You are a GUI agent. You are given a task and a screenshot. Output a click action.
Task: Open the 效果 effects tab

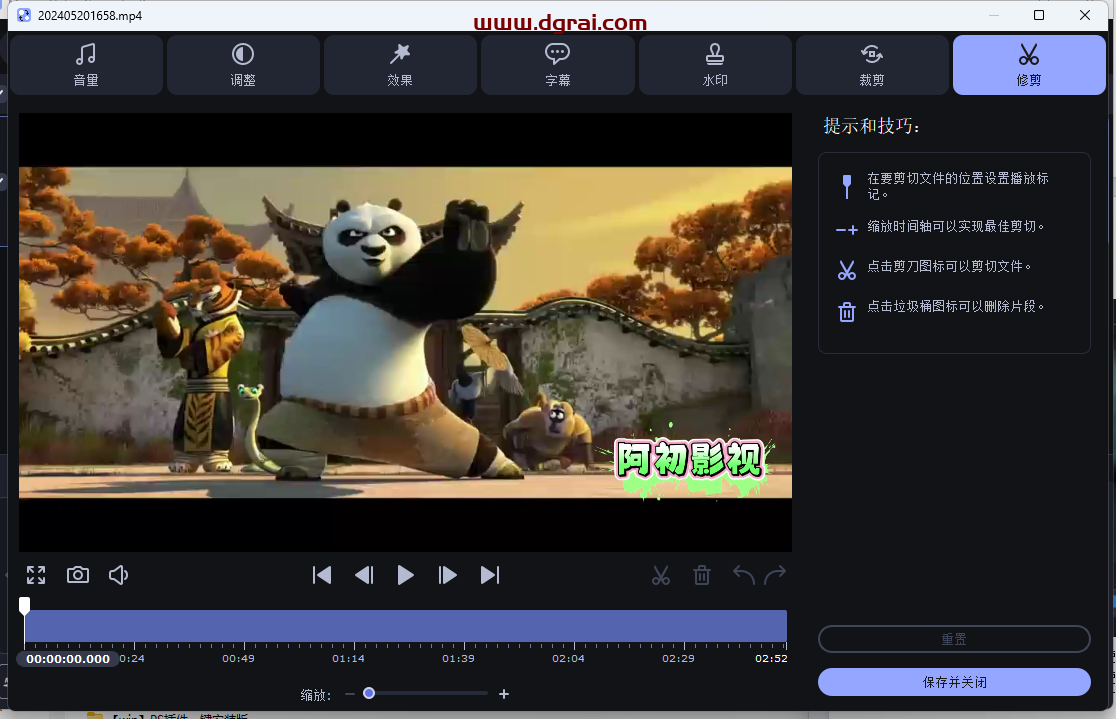400,65
